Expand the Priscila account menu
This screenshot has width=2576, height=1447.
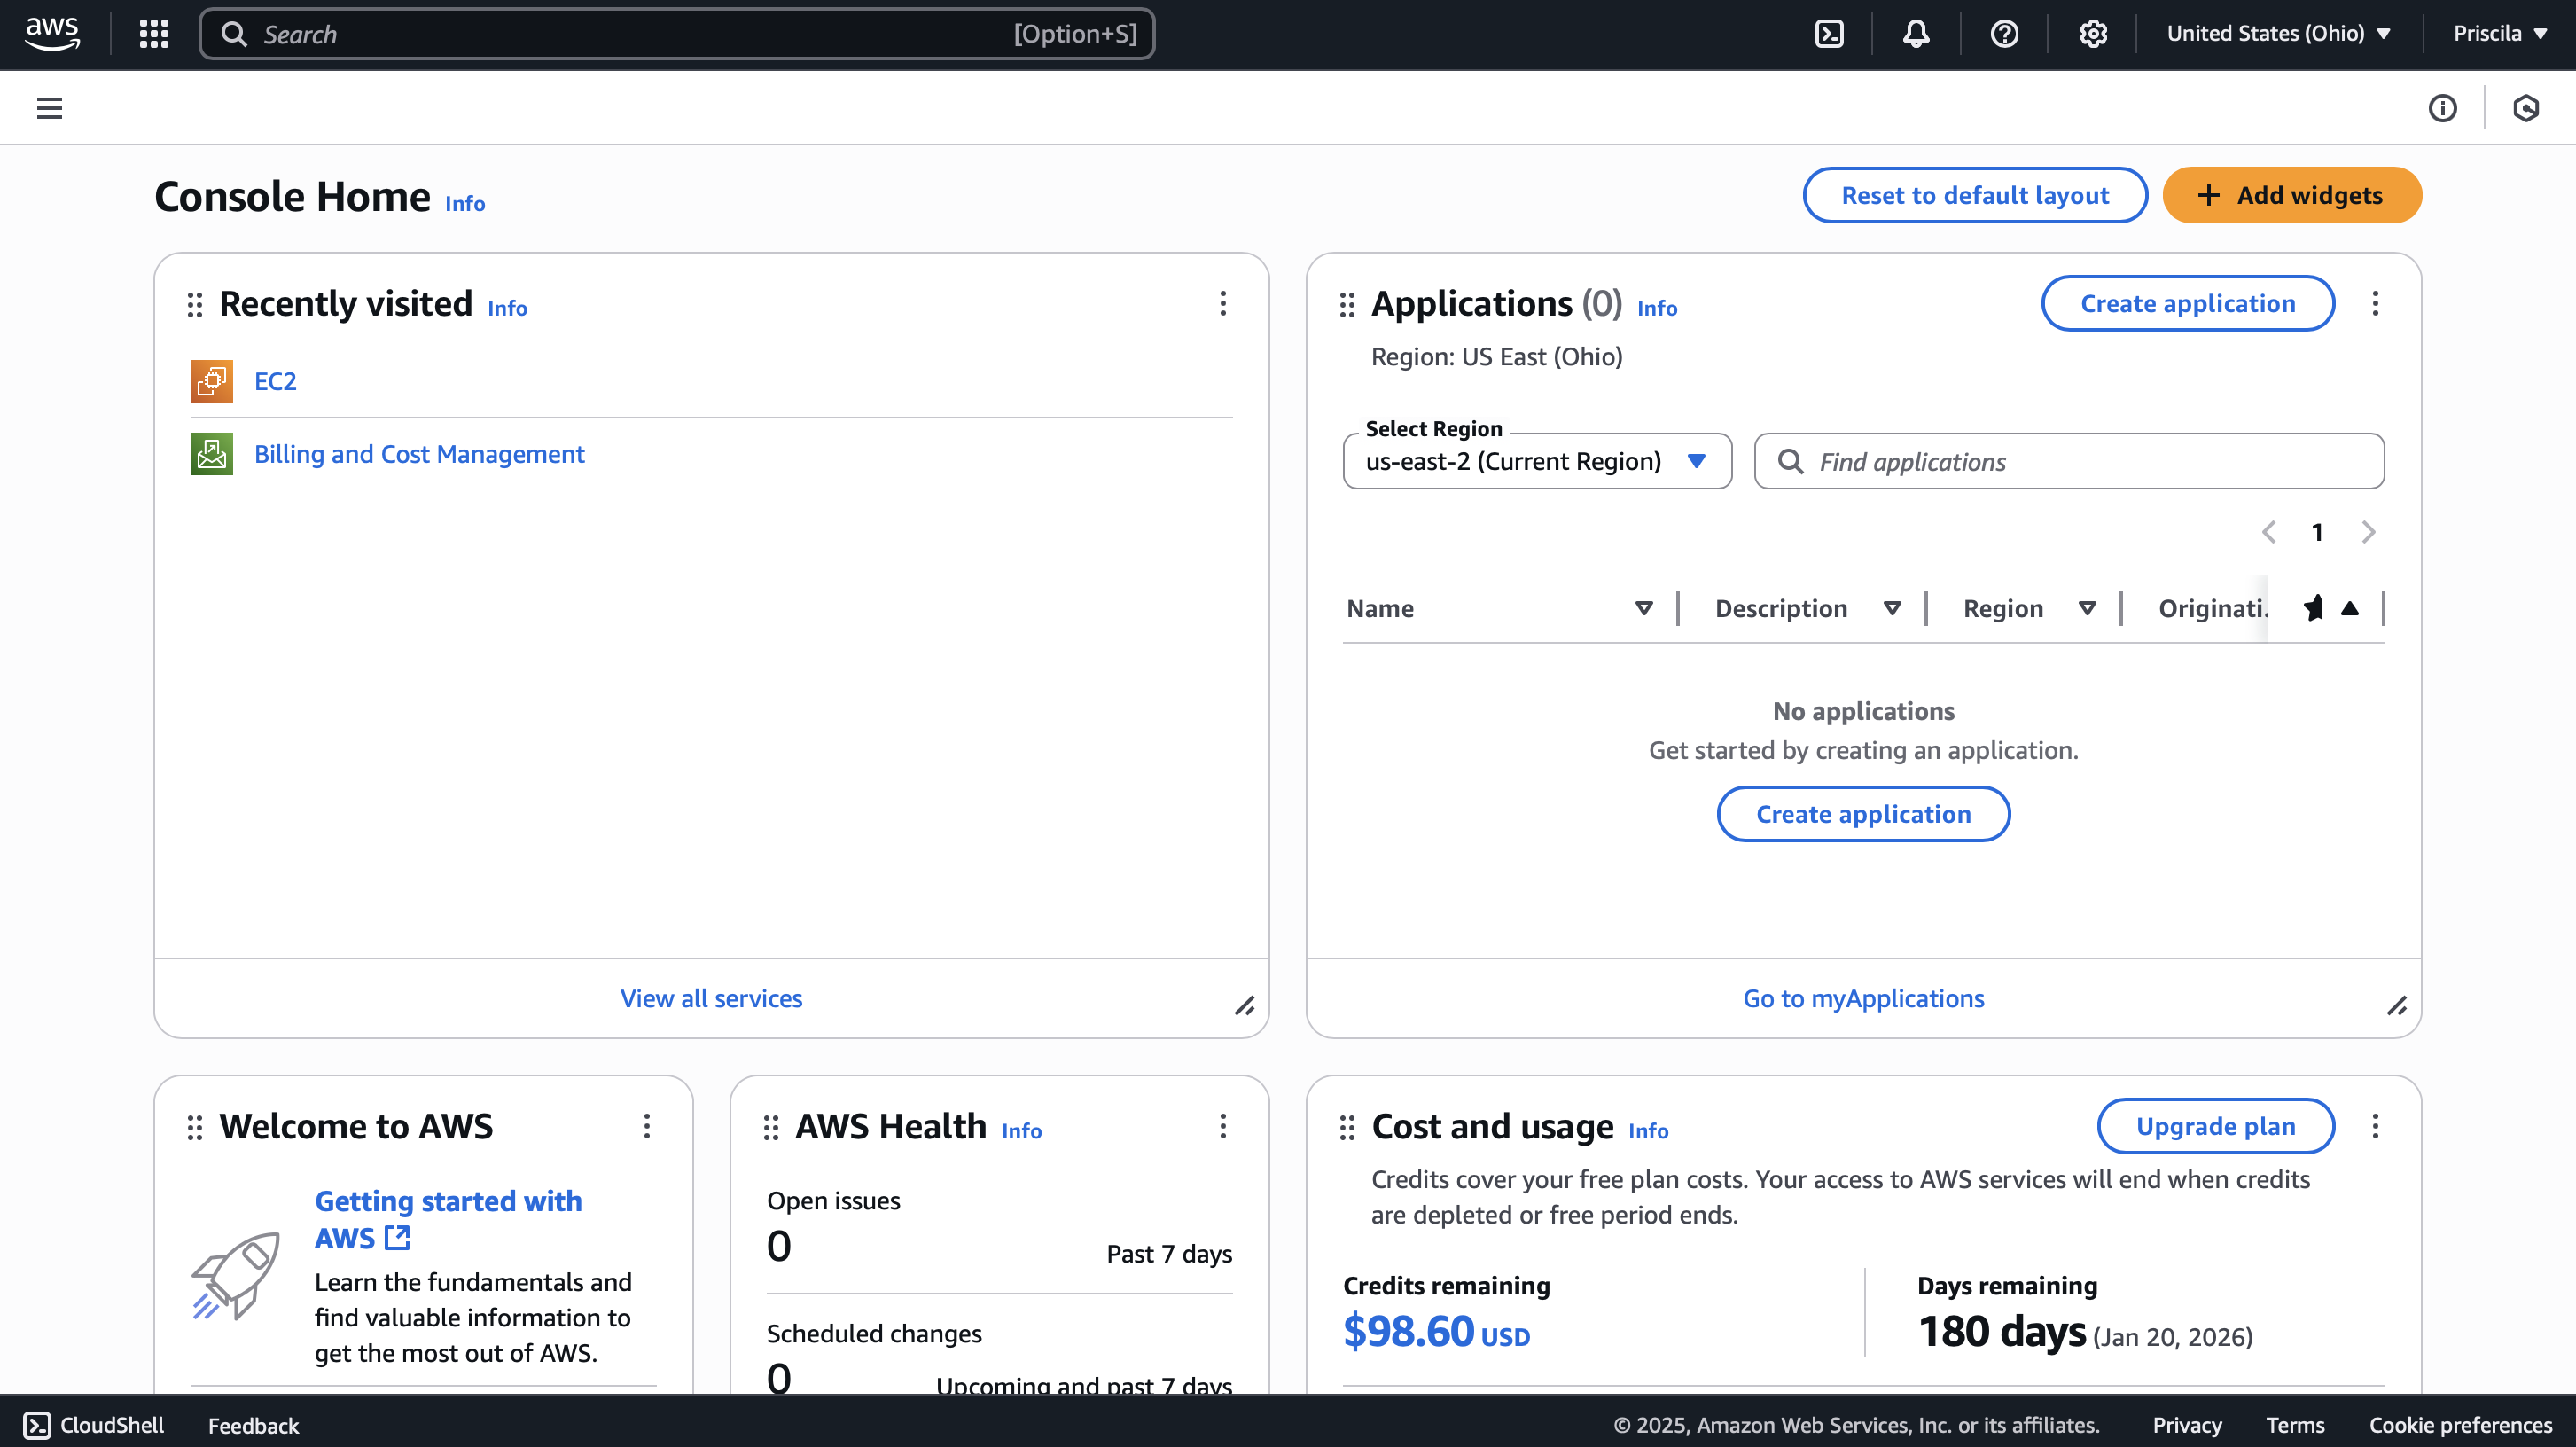click(x=2498, y=34)
